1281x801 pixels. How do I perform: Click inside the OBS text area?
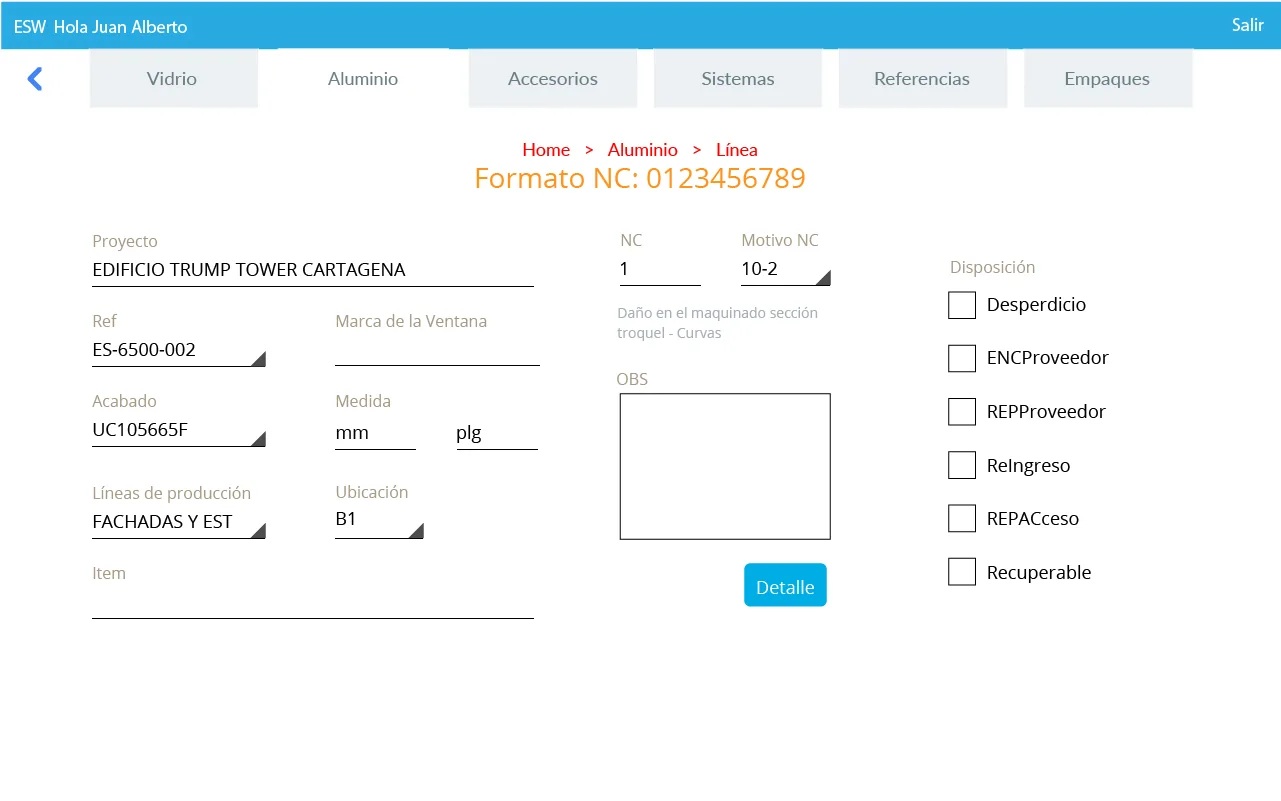coord(725,467)
